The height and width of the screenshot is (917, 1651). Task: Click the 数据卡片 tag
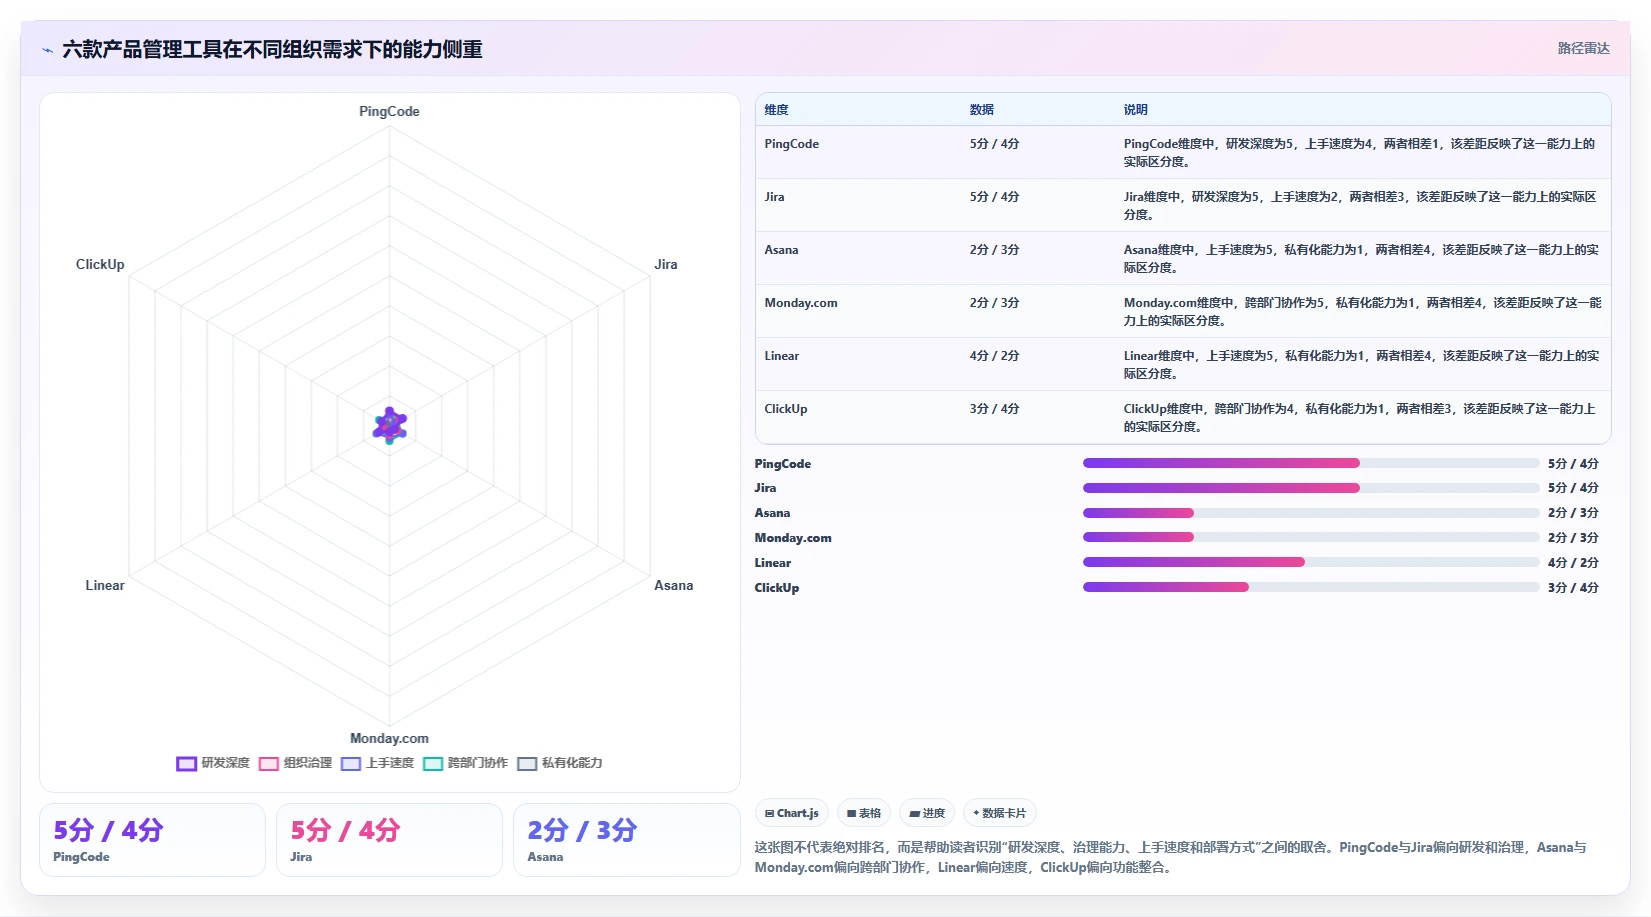click(1000, 813)
